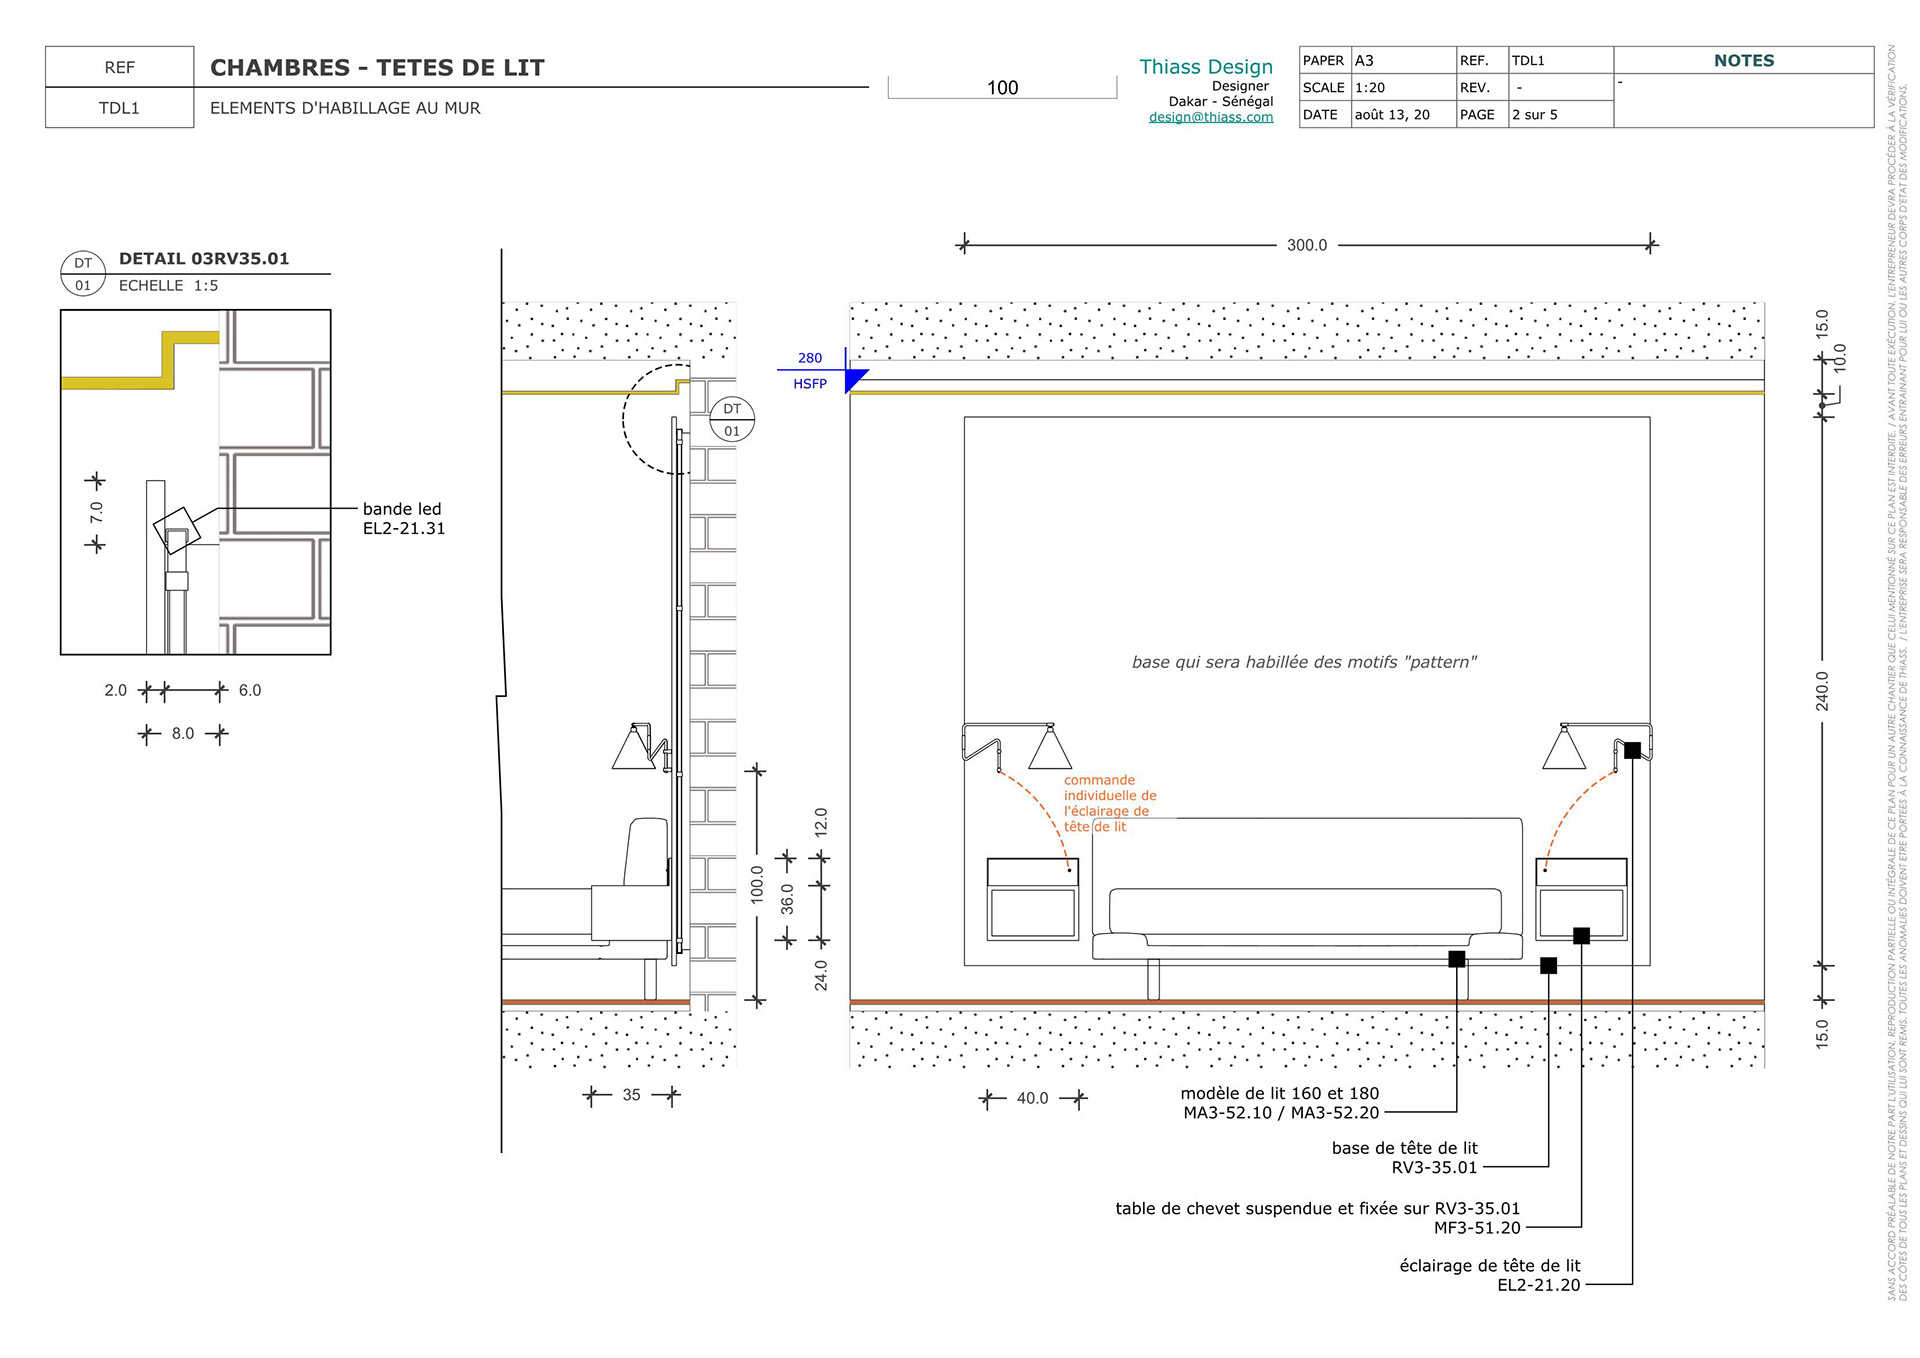This screenshot has width=1920, height=1358.
Task: Click the DT 01 circle marker beside detail heading
Action: 83,274
